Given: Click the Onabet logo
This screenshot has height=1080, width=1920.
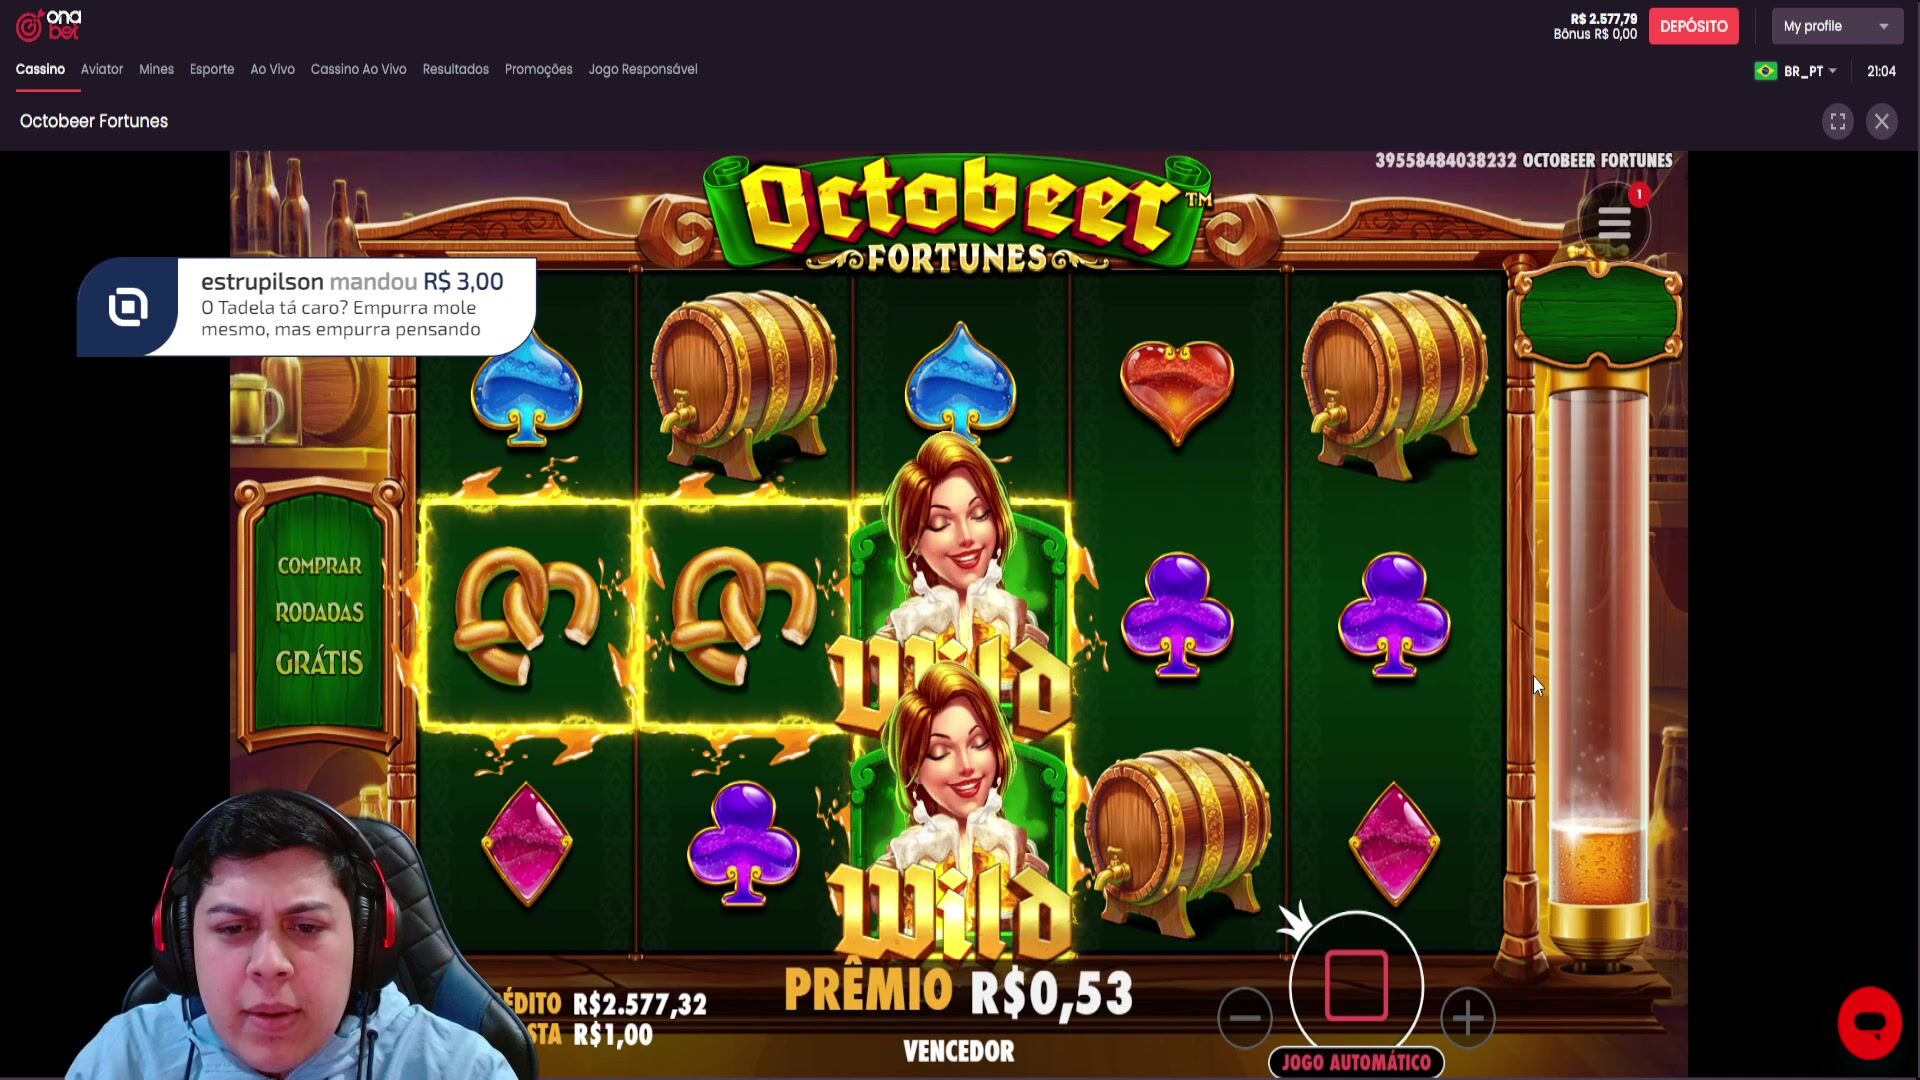Looking at the screenshot, I should pyautogui.click(x=49, y=25).
